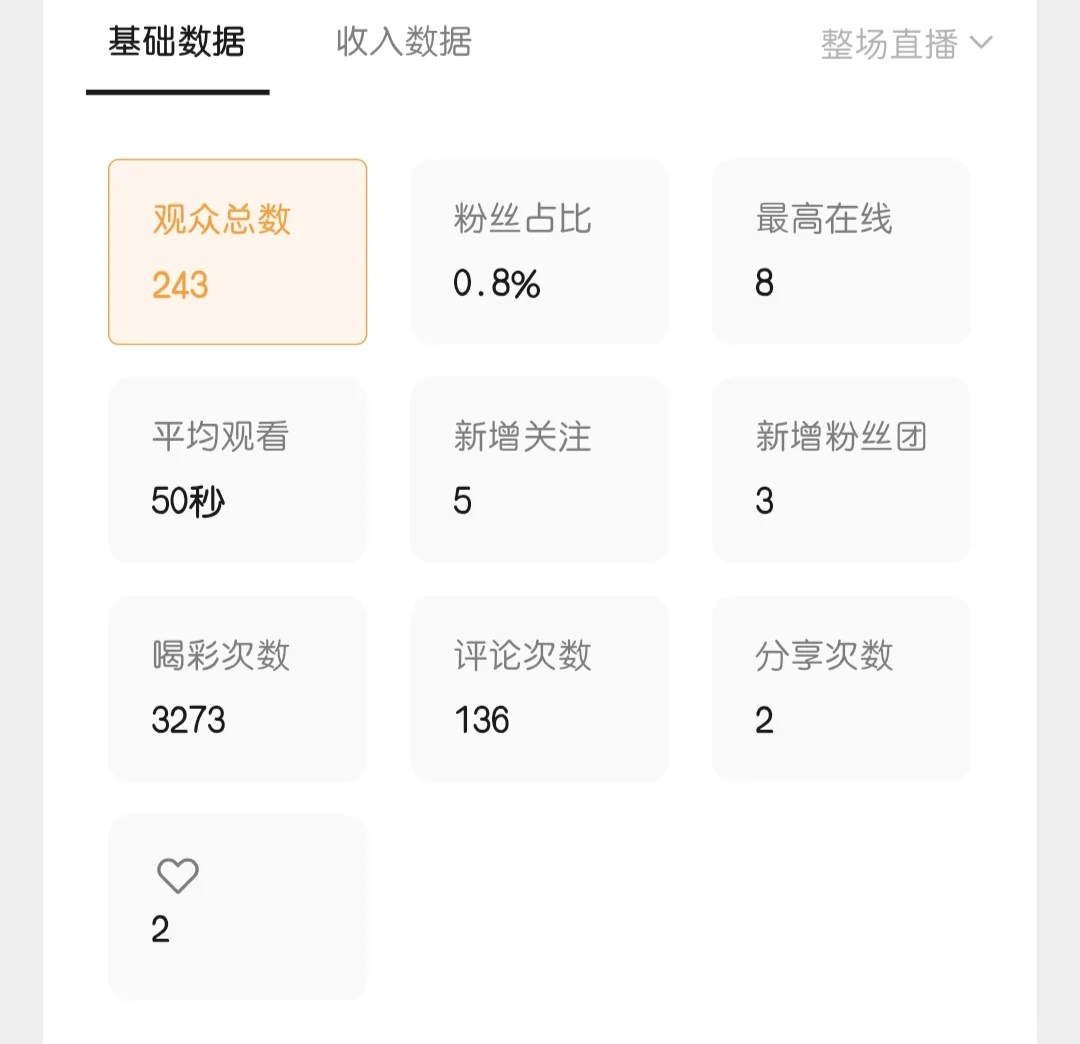Click the value 243 under 观众总数
Viewport: 1080px width, 1044px height.
(181, 286)
